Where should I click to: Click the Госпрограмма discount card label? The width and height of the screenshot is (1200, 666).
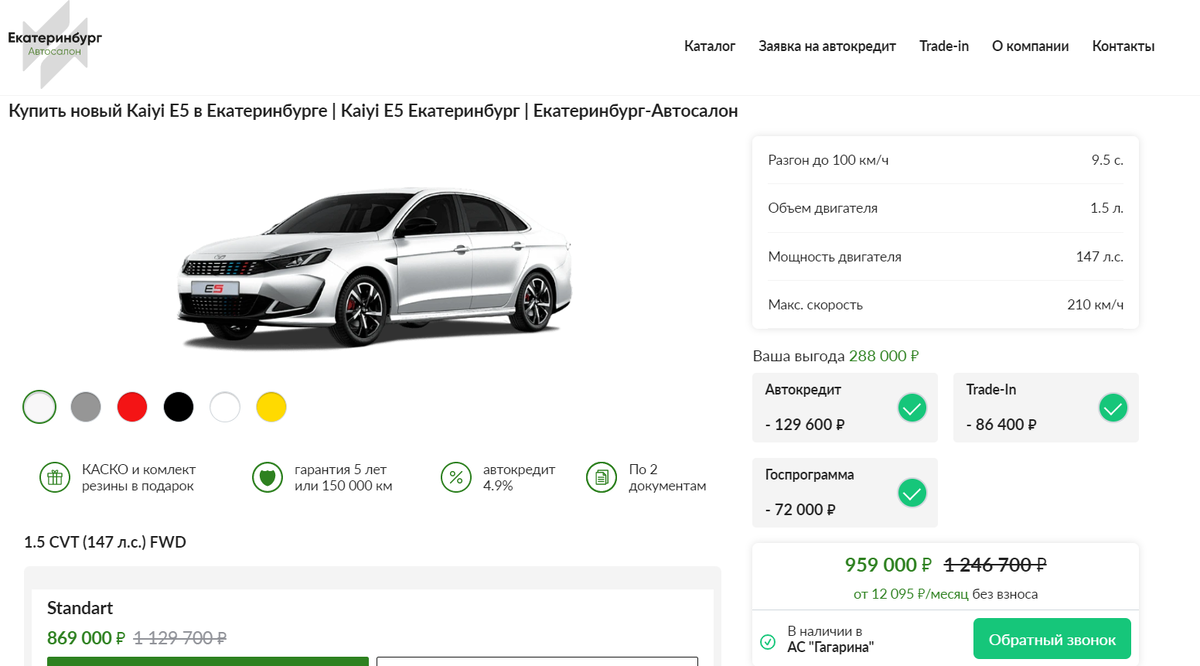[x=809, y=475]
